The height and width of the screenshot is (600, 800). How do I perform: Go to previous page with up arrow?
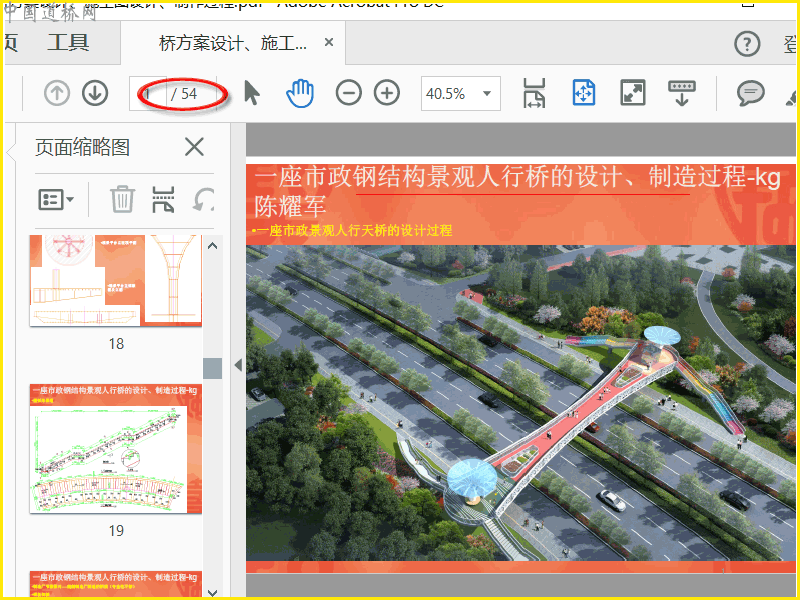click(x=57, y=93)
